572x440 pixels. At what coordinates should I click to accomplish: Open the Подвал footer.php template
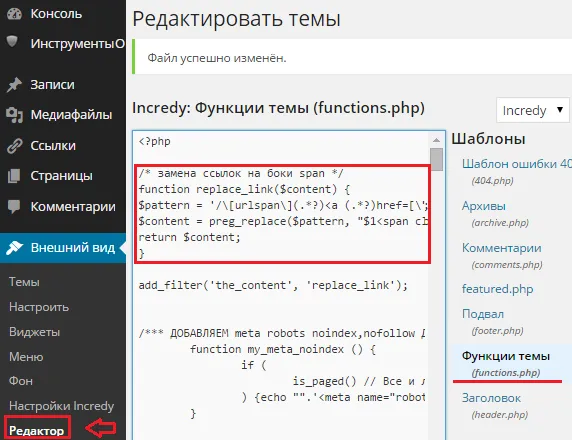point(483,314)
